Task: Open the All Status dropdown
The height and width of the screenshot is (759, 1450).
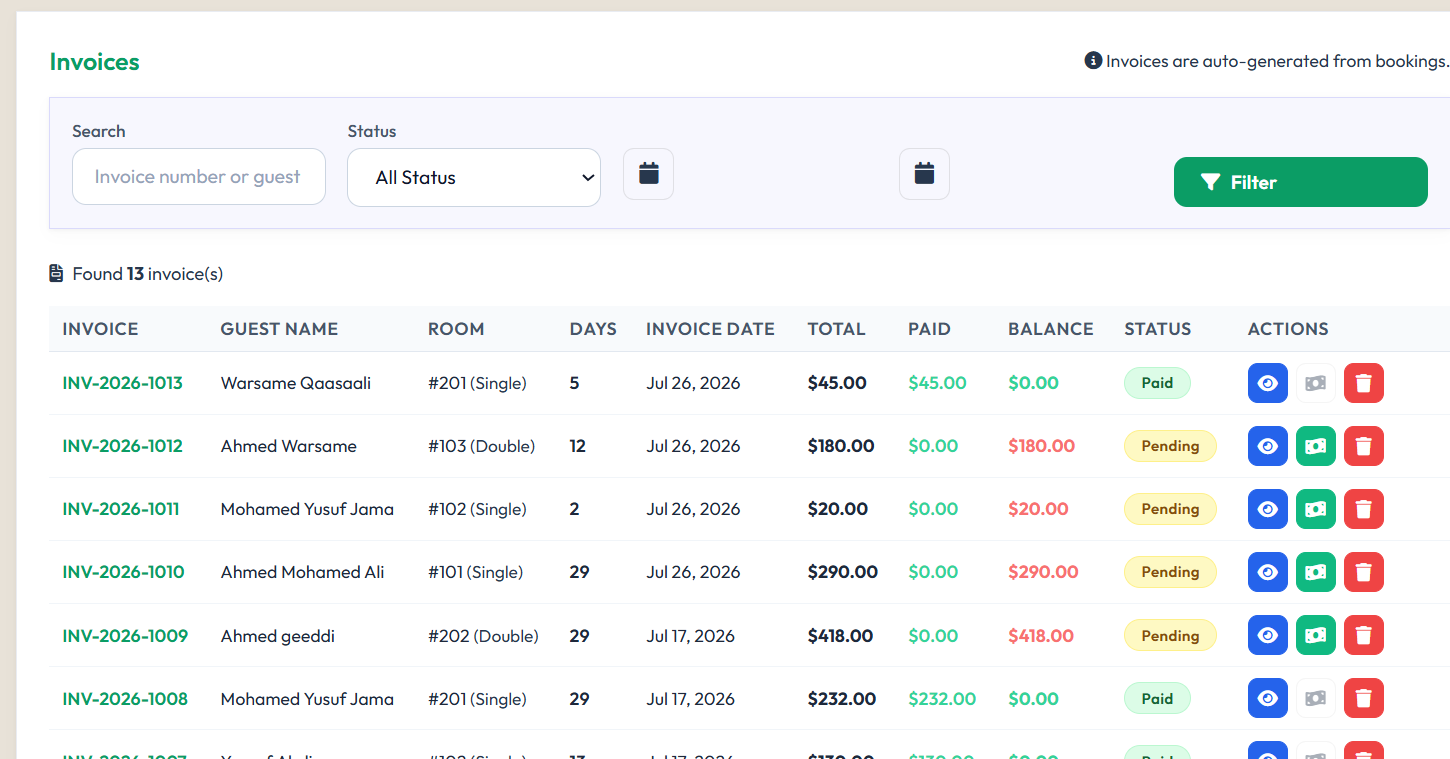Action: click(474, 178)
